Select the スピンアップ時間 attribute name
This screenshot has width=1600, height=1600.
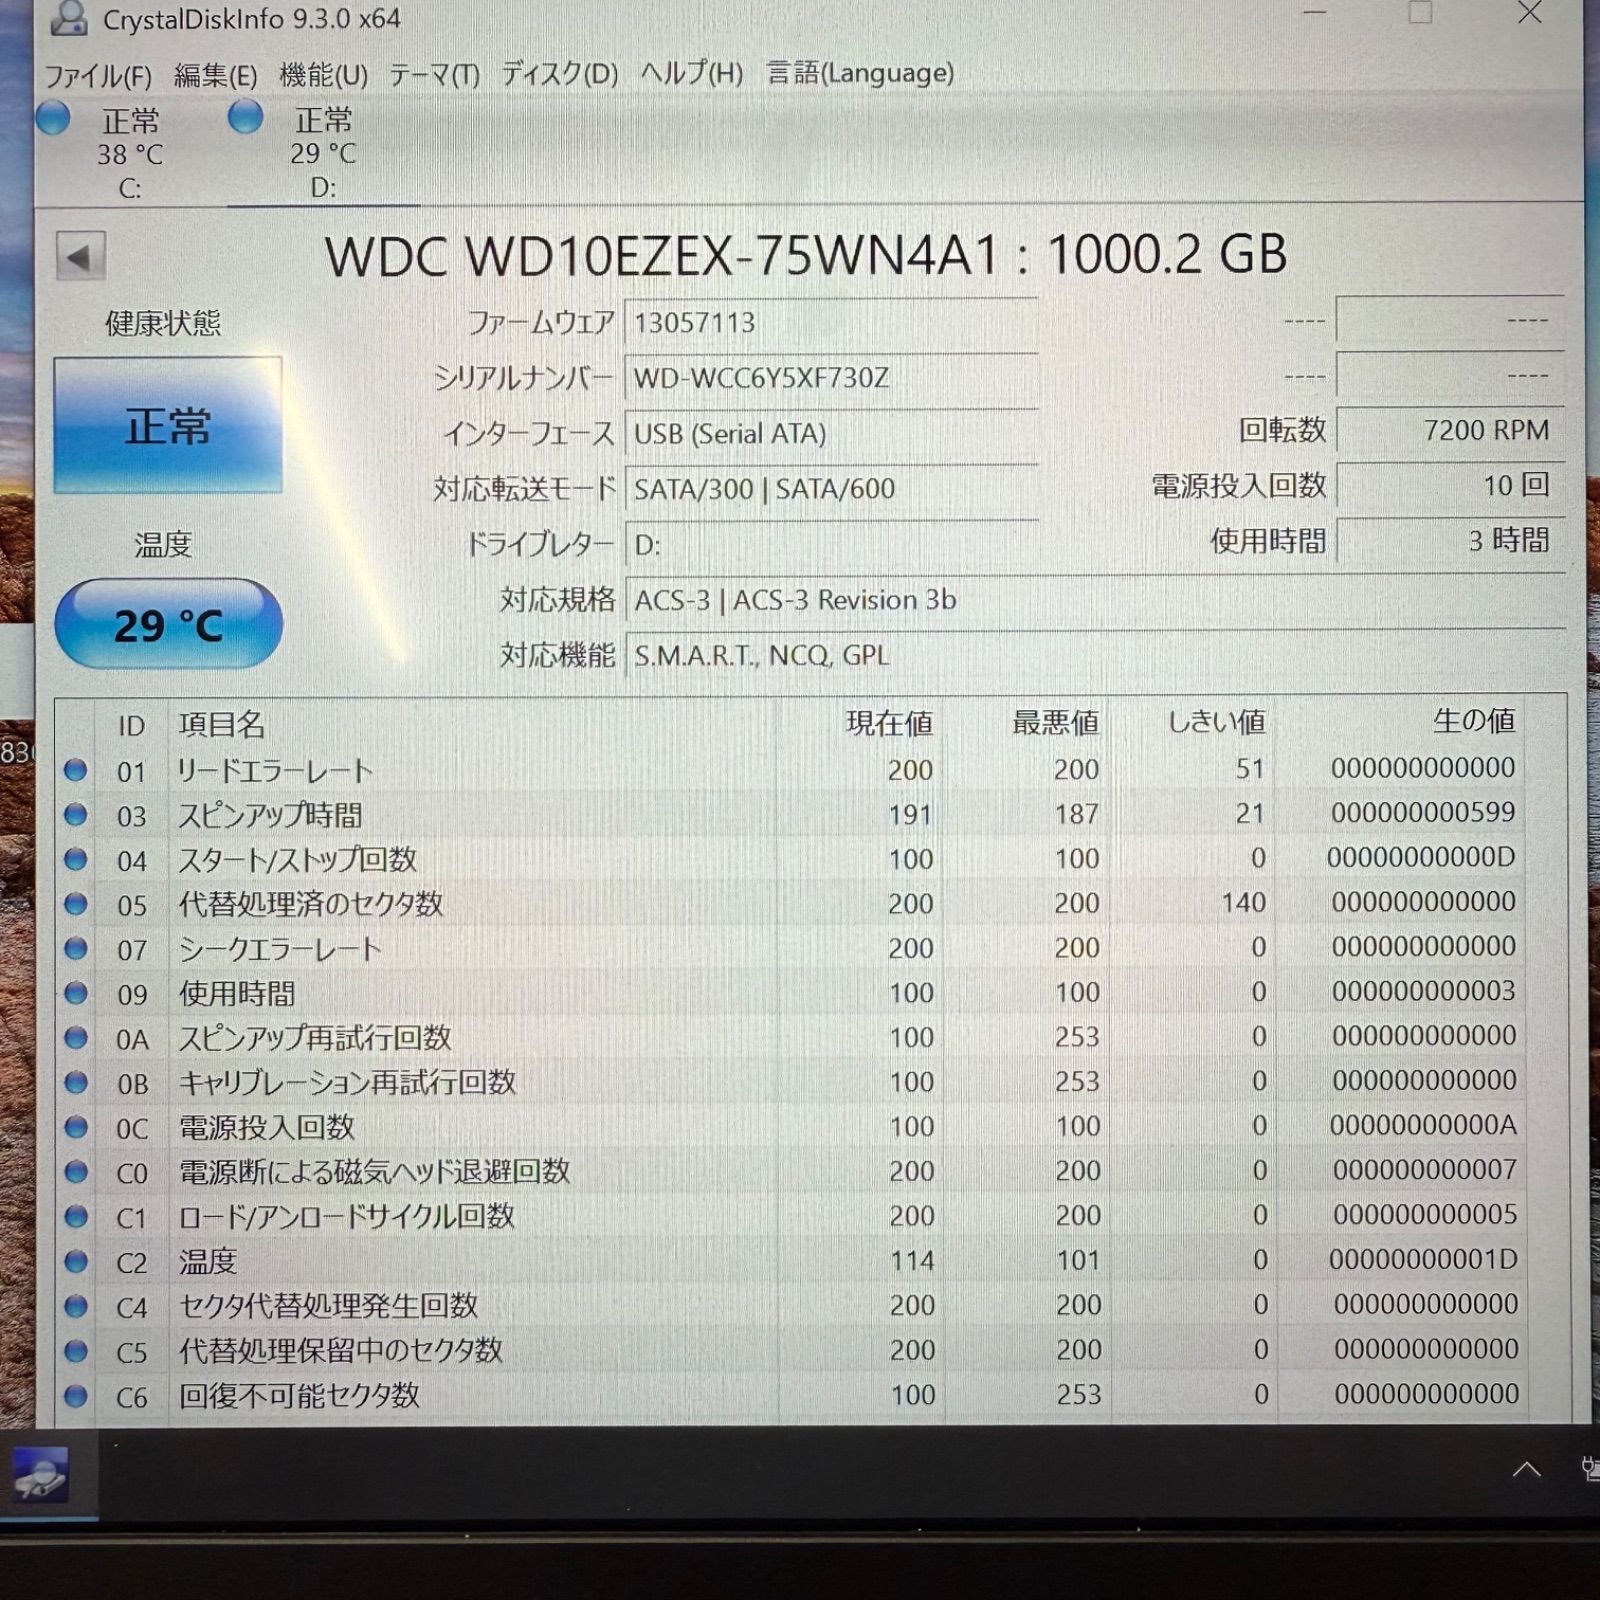click(270, 815)
